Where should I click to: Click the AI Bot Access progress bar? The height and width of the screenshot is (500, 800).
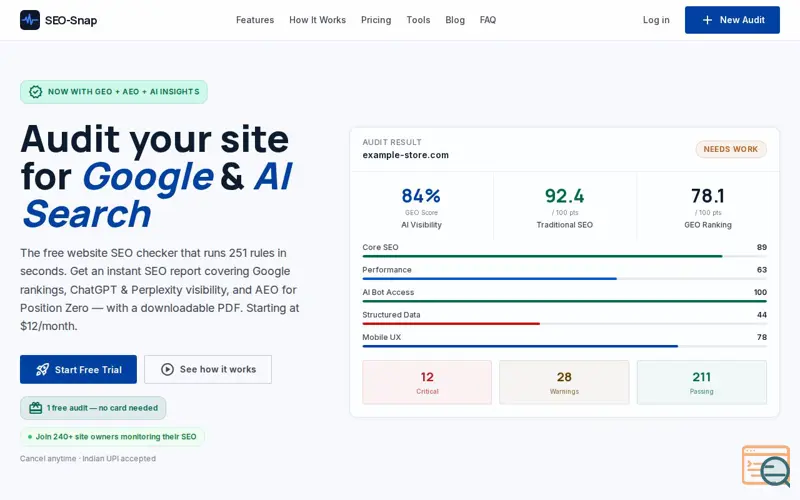point(564,301)
